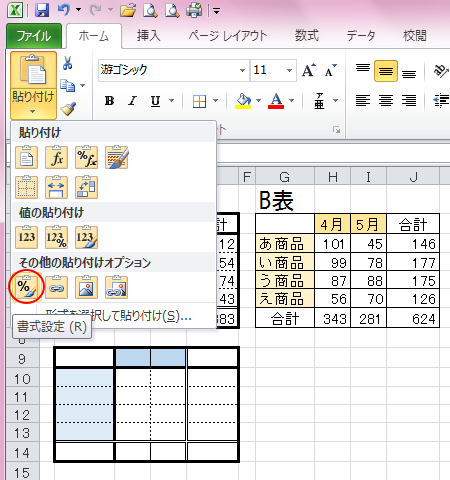Click the cut scissors icon
Viewport: 450px width, 480px height.
68,63
